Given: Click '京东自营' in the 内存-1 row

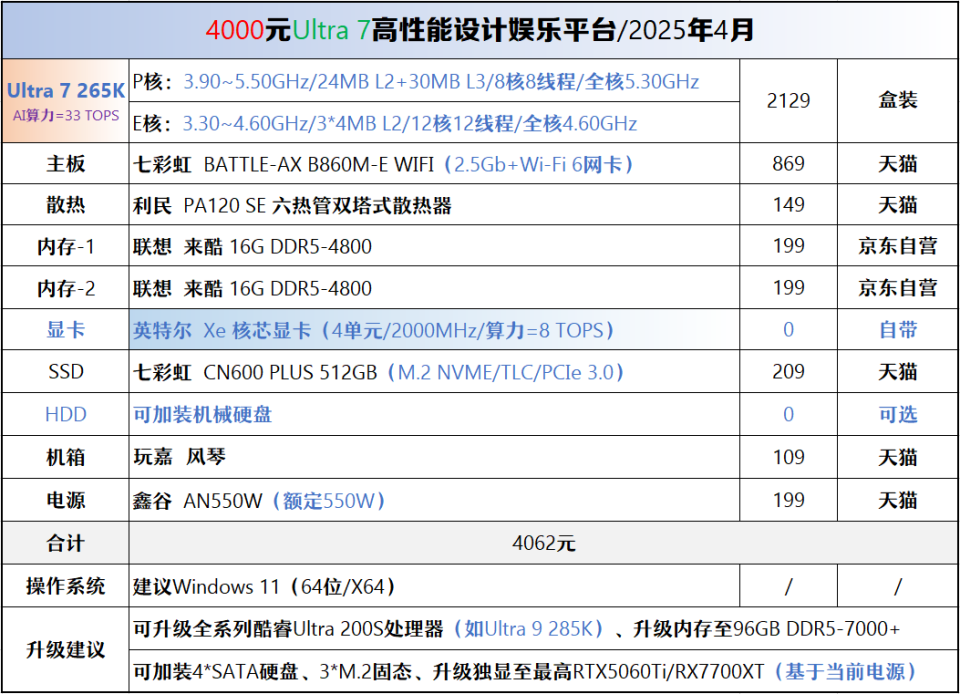Looking at the screenshot, I should [x=898, y=246].
